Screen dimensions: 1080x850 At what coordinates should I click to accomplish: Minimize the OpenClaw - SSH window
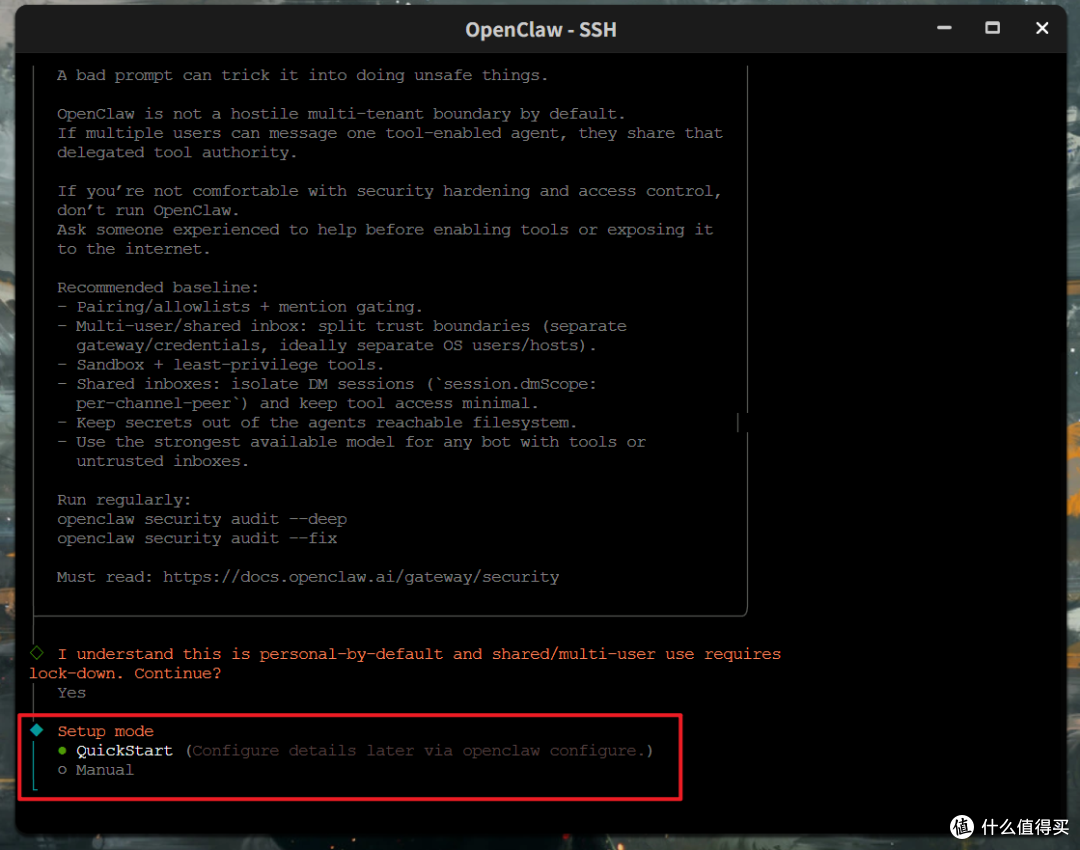click(944, 28)
